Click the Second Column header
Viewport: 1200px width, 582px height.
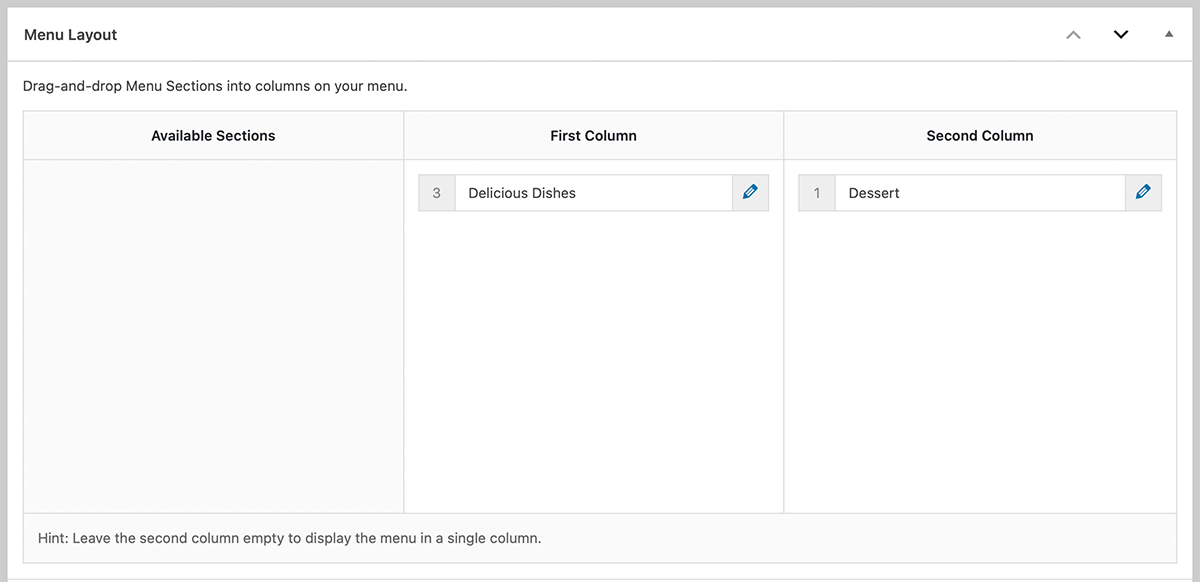(980, 136)
